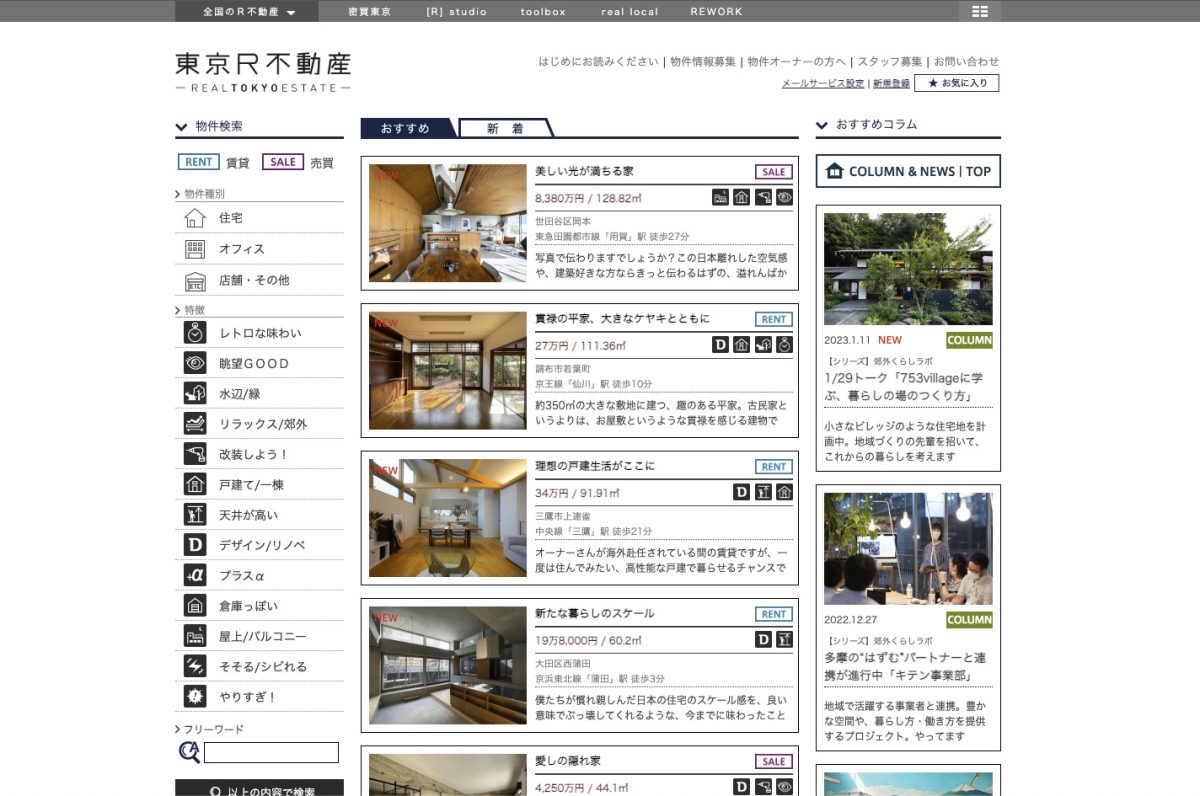Open the スタッフ募集 link
This screenshot has height=796, width=1200.
click(891, 60)
